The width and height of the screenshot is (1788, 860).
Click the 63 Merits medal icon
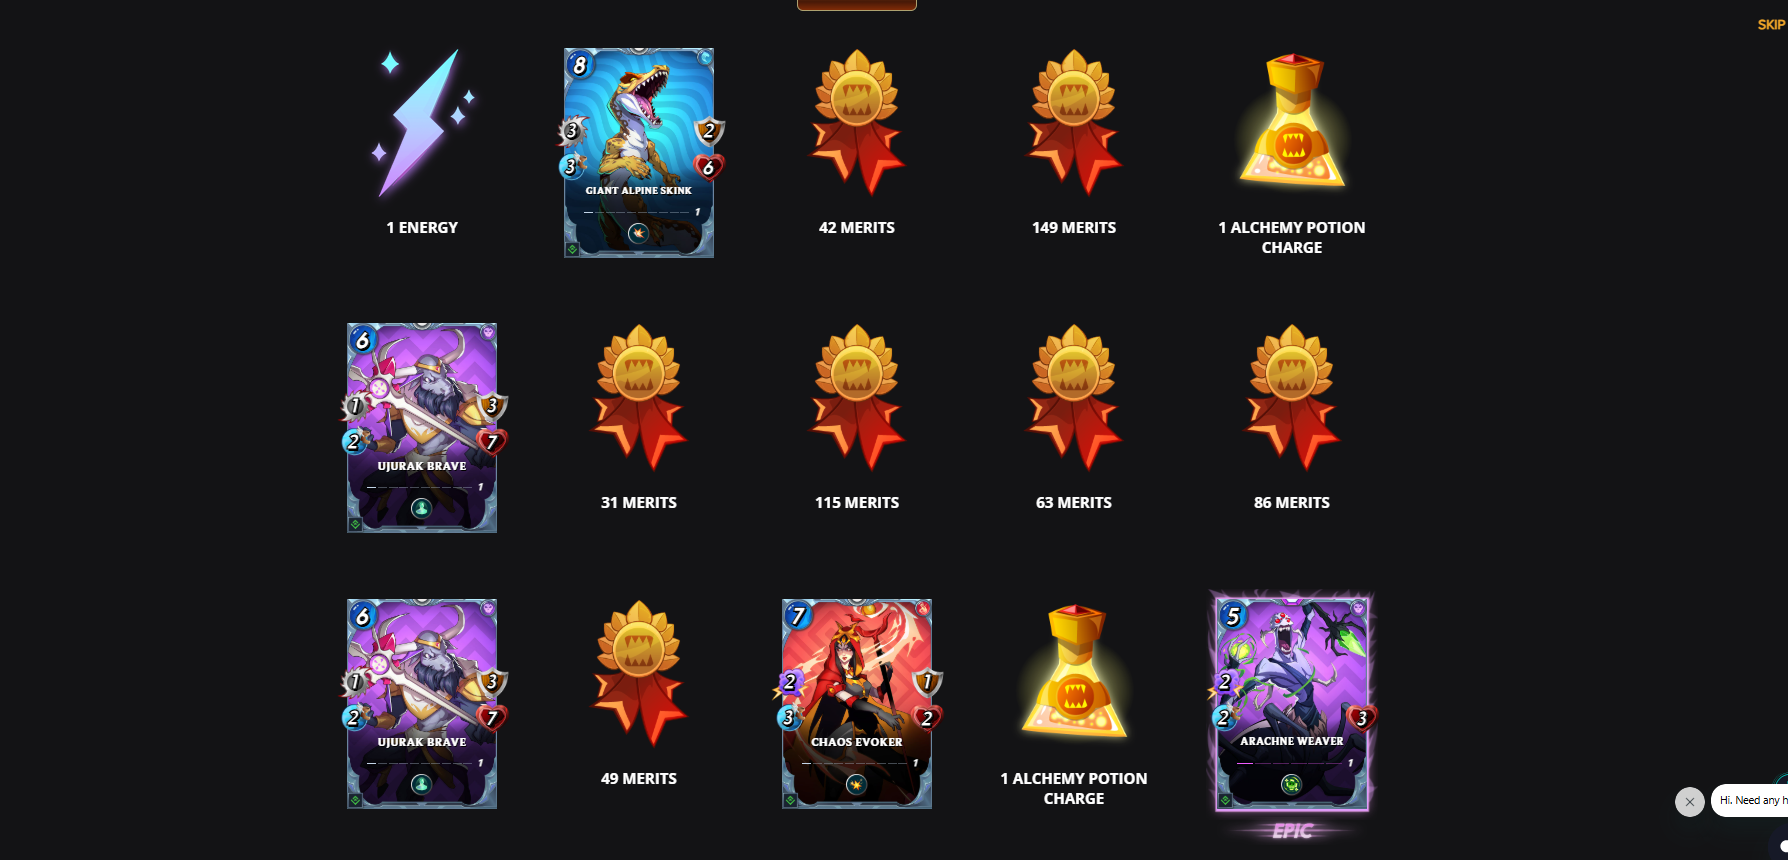click(1074, 397)
